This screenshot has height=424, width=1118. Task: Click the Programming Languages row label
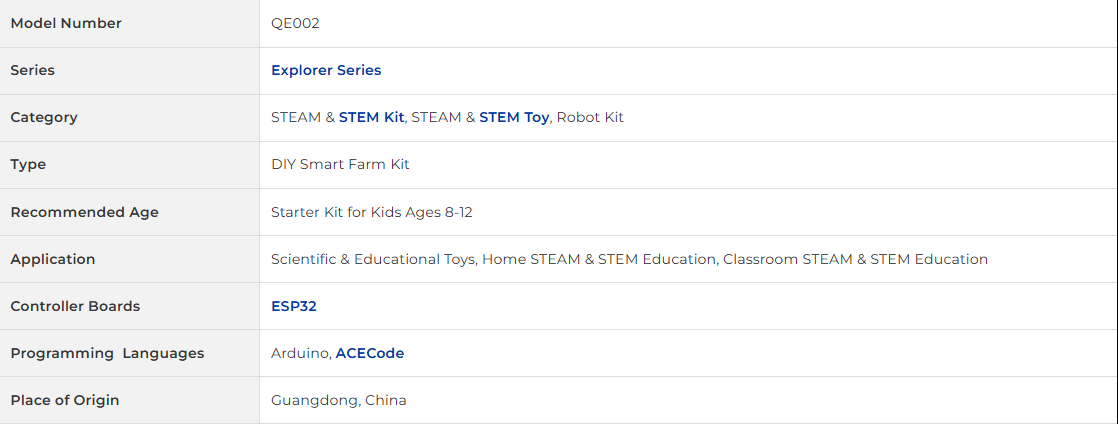(107, 353)
